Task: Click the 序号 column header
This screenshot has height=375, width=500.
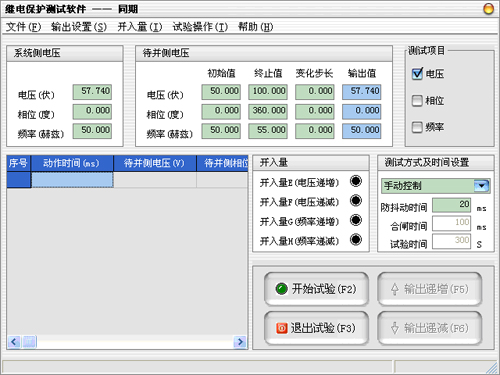Action: point(19,163)
